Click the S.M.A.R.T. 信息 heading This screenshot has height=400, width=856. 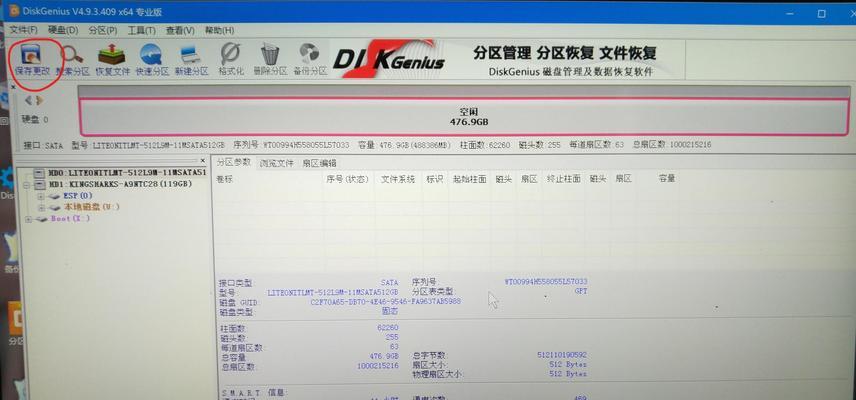click(254, 393)
